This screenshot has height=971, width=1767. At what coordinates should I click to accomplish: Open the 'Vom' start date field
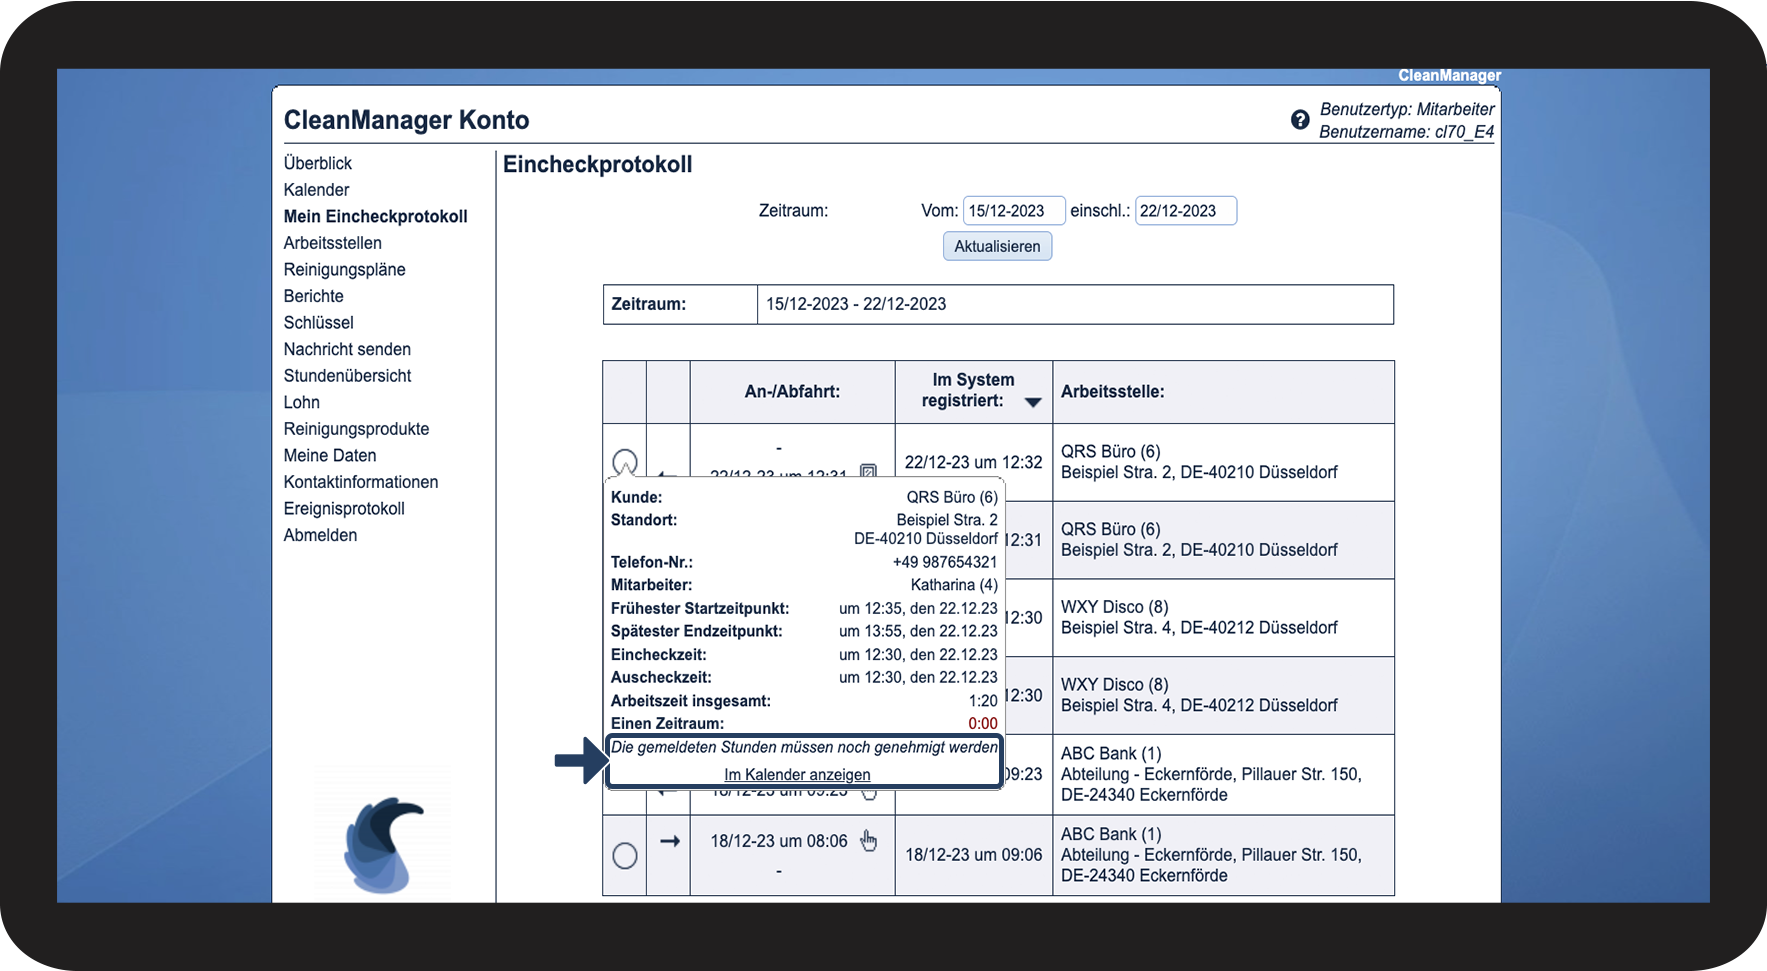pyautogui.click(x=1013, y=211)
